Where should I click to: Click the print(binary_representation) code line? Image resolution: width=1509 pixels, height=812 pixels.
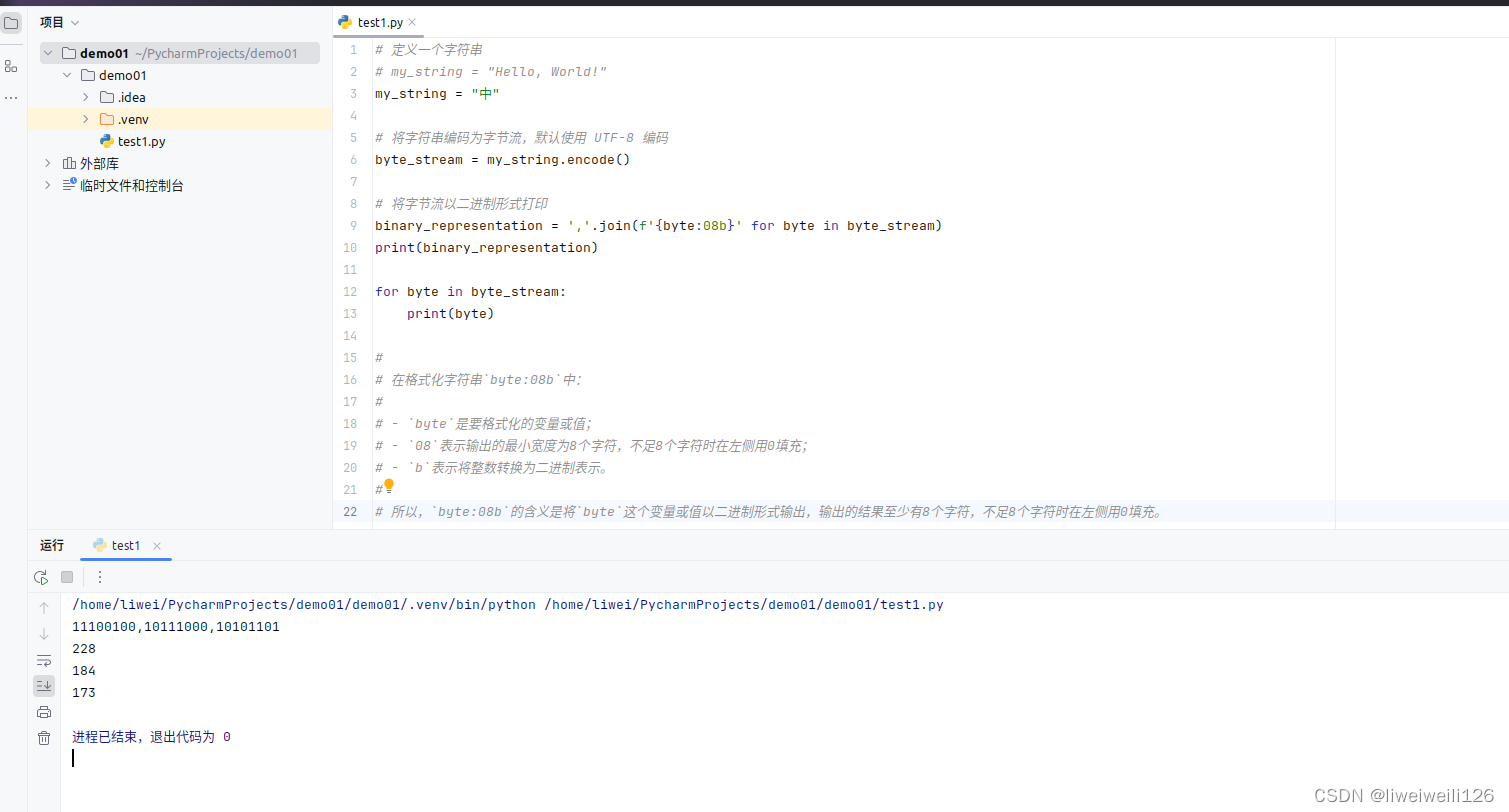pos(486,248)
